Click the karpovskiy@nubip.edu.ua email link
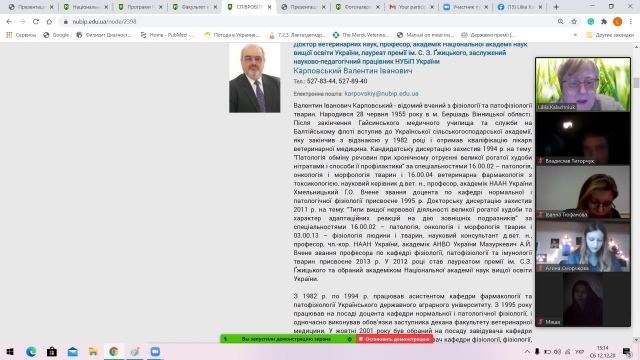The width and height of the screenshot is (640, 360). click(381, 93)
